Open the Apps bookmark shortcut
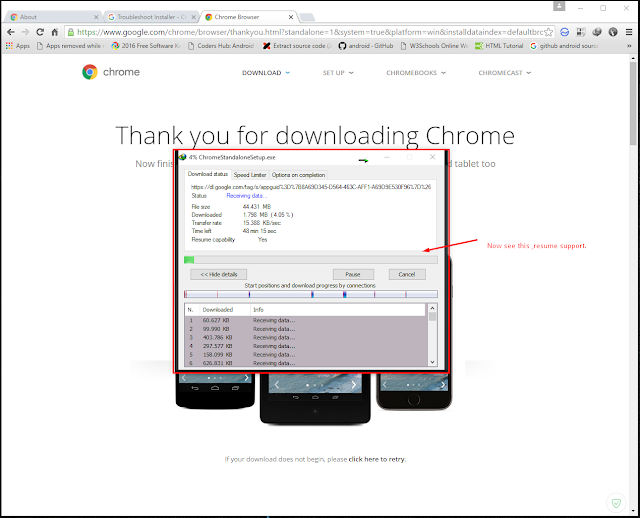Viewport: 640px width, 518px height. click(x=18, y=46)
